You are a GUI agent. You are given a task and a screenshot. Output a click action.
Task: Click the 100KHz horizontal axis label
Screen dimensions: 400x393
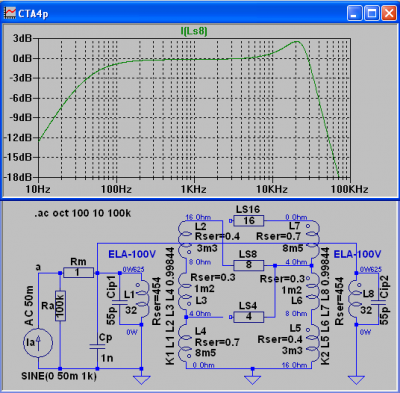(349, 190)
